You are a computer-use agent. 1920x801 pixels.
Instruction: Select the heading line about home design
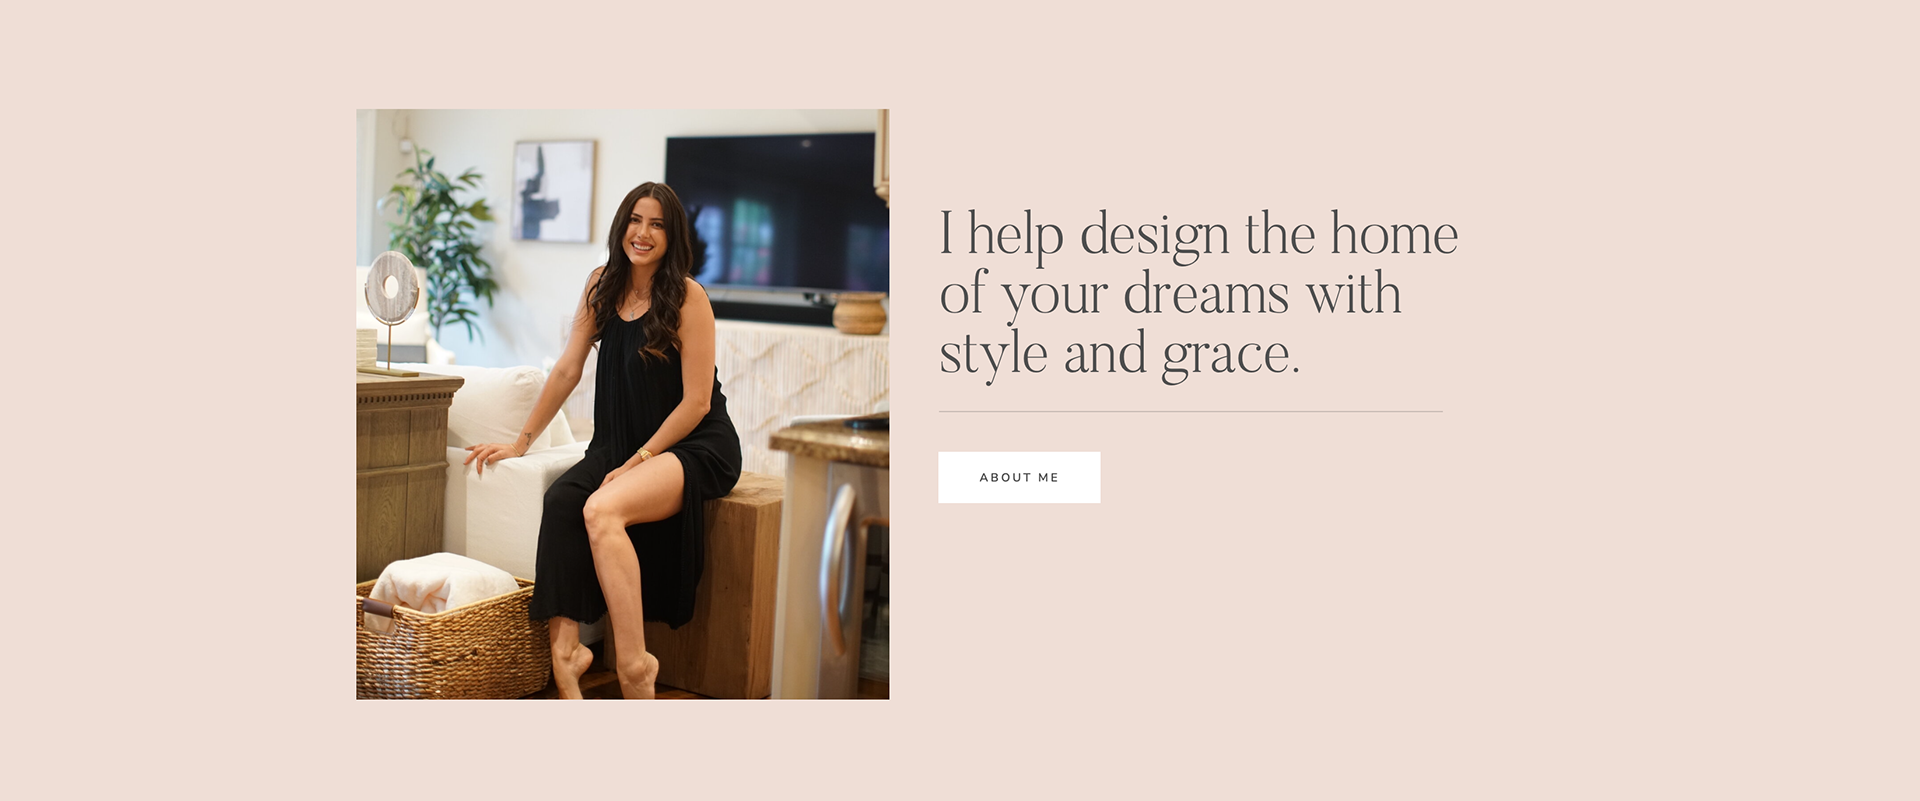pos(1198,294)
